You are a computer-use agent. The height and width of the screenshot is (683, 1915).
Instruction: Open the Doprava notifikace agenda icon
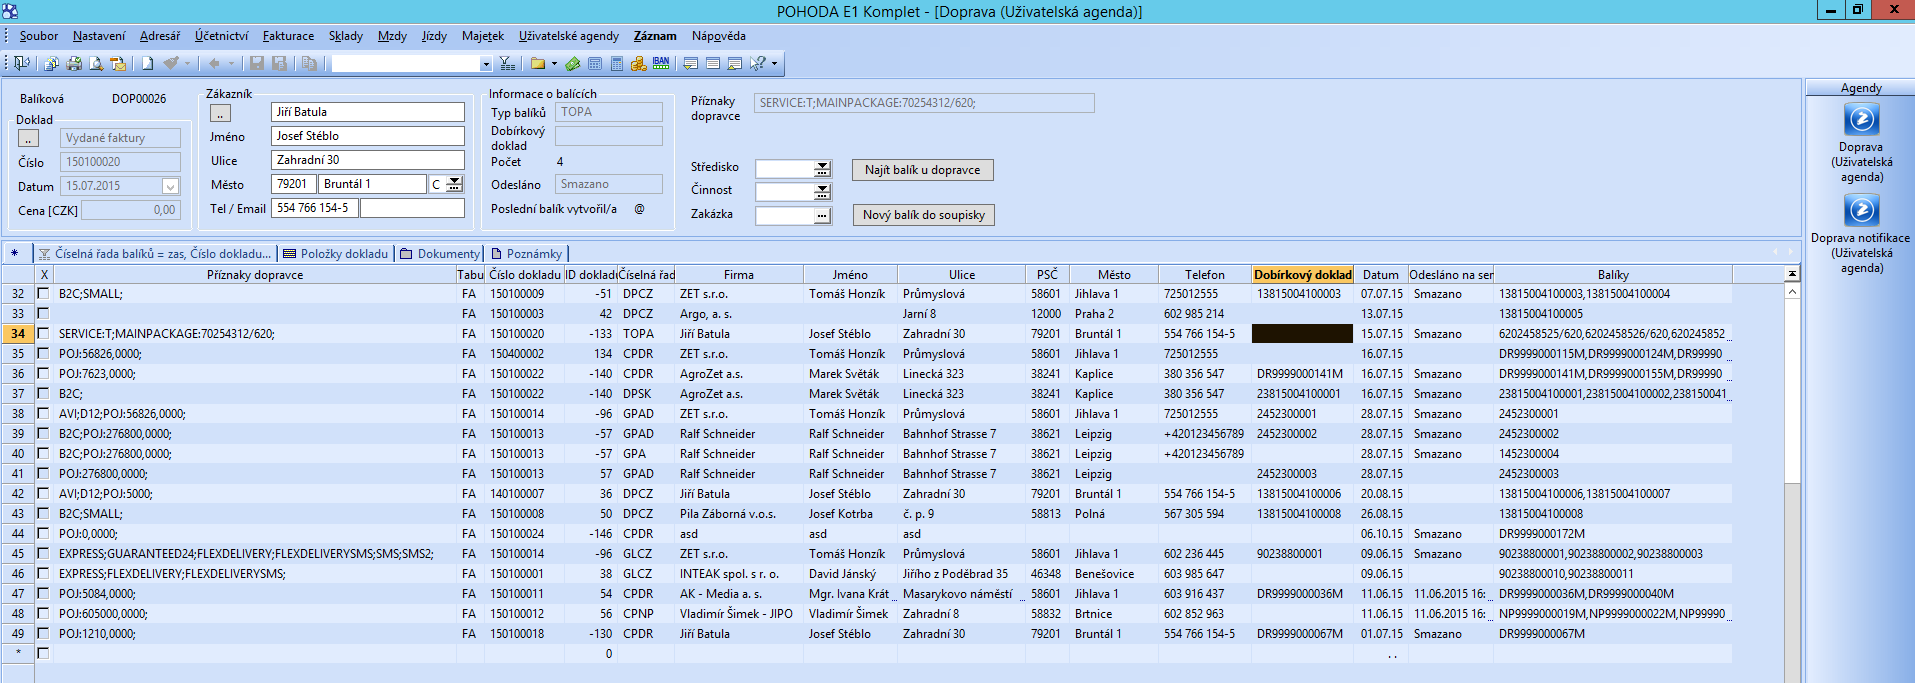click(x=1861, y=210)
